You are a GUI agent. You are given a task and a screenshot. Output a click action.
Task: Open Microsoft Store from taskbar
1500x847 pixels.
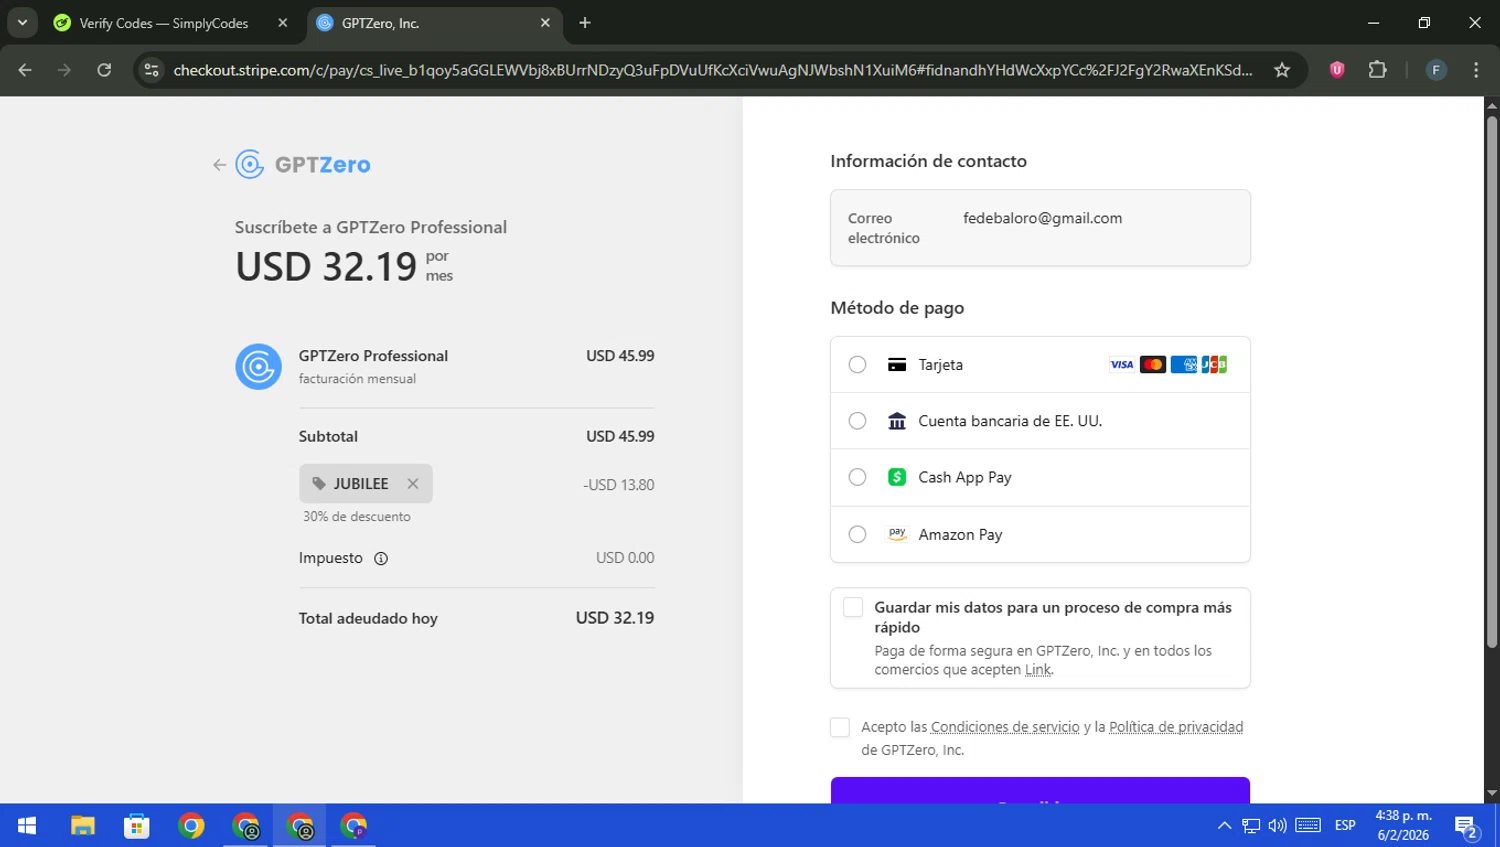point(137,826)
